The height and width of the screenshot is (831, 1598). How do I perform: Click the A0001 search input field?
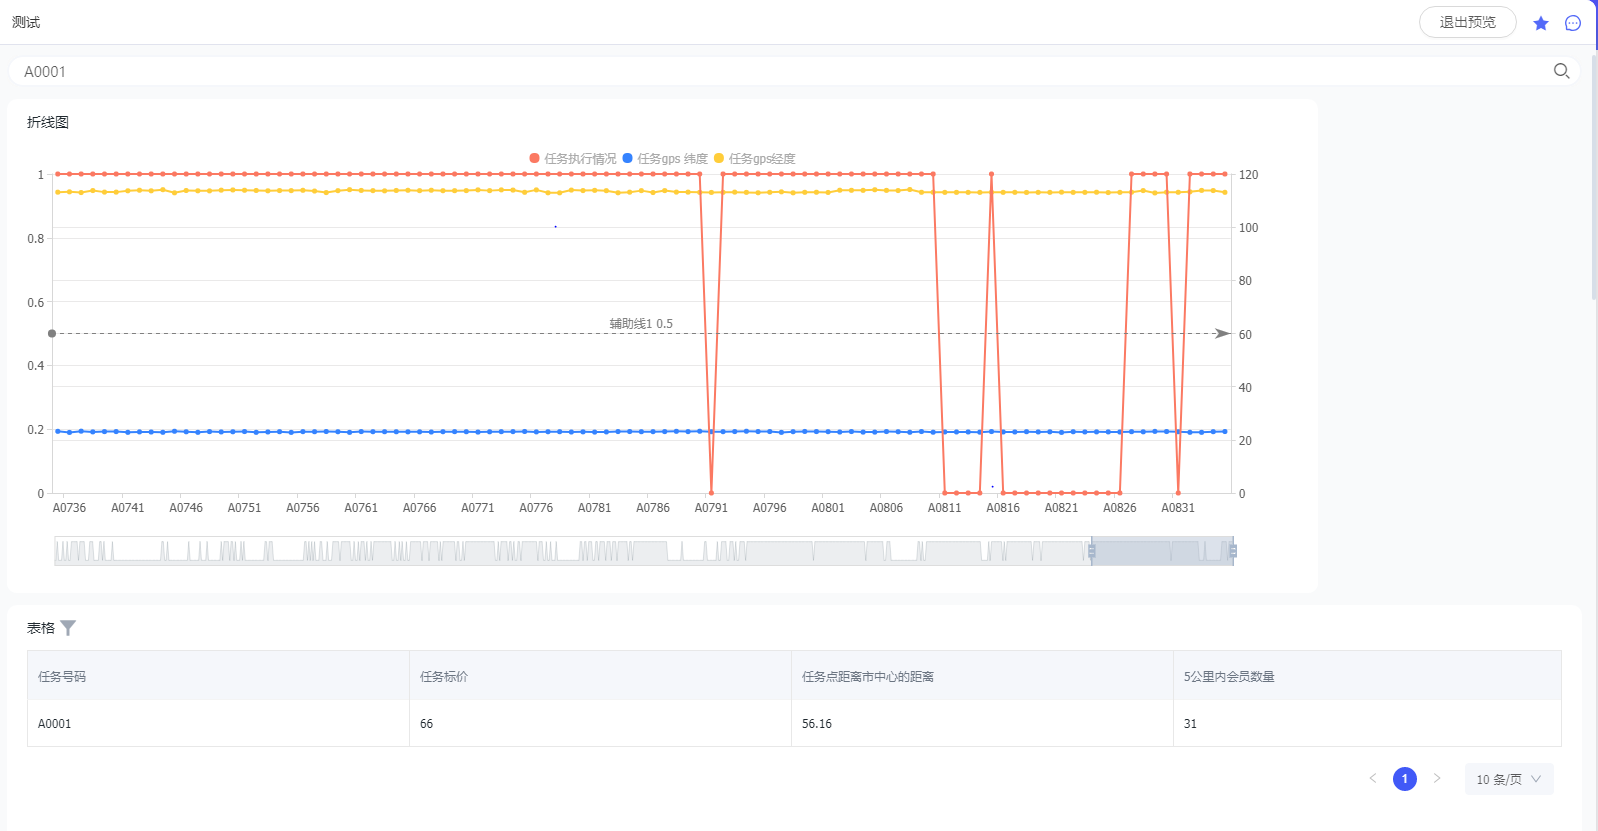click(x=780, y=72)
